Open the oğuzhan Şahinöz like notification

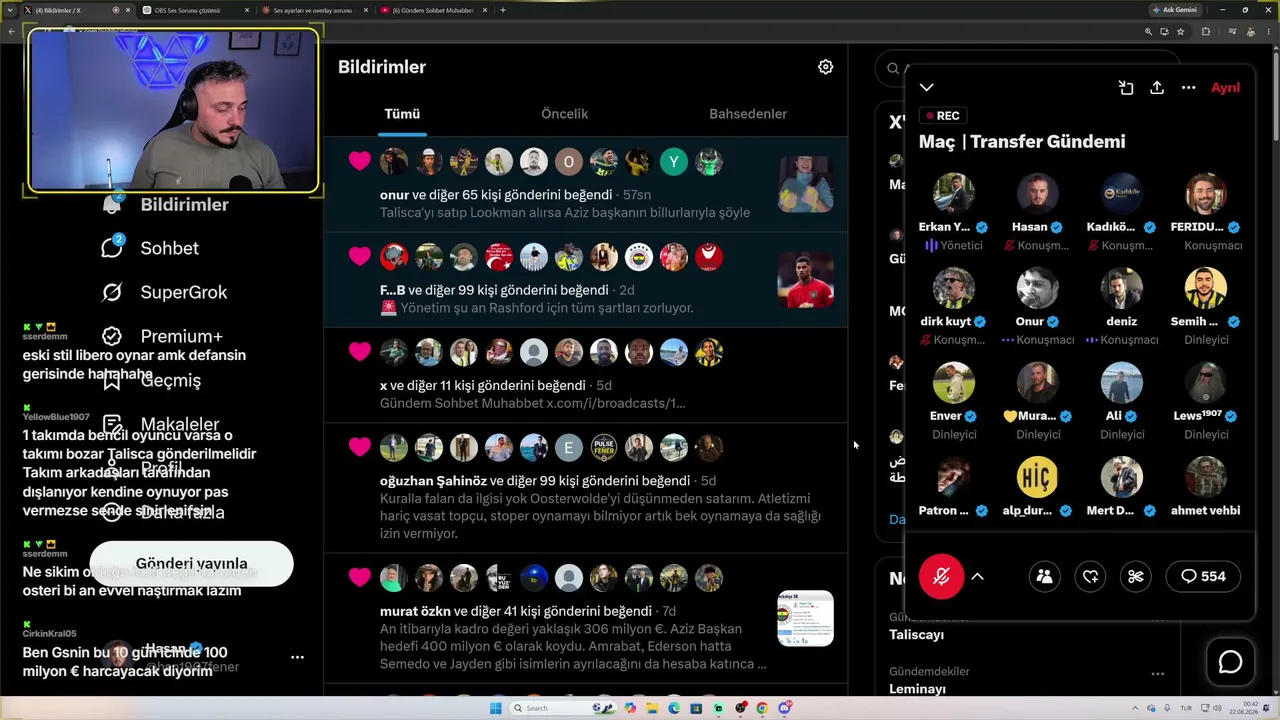click(x=586, y=488)
